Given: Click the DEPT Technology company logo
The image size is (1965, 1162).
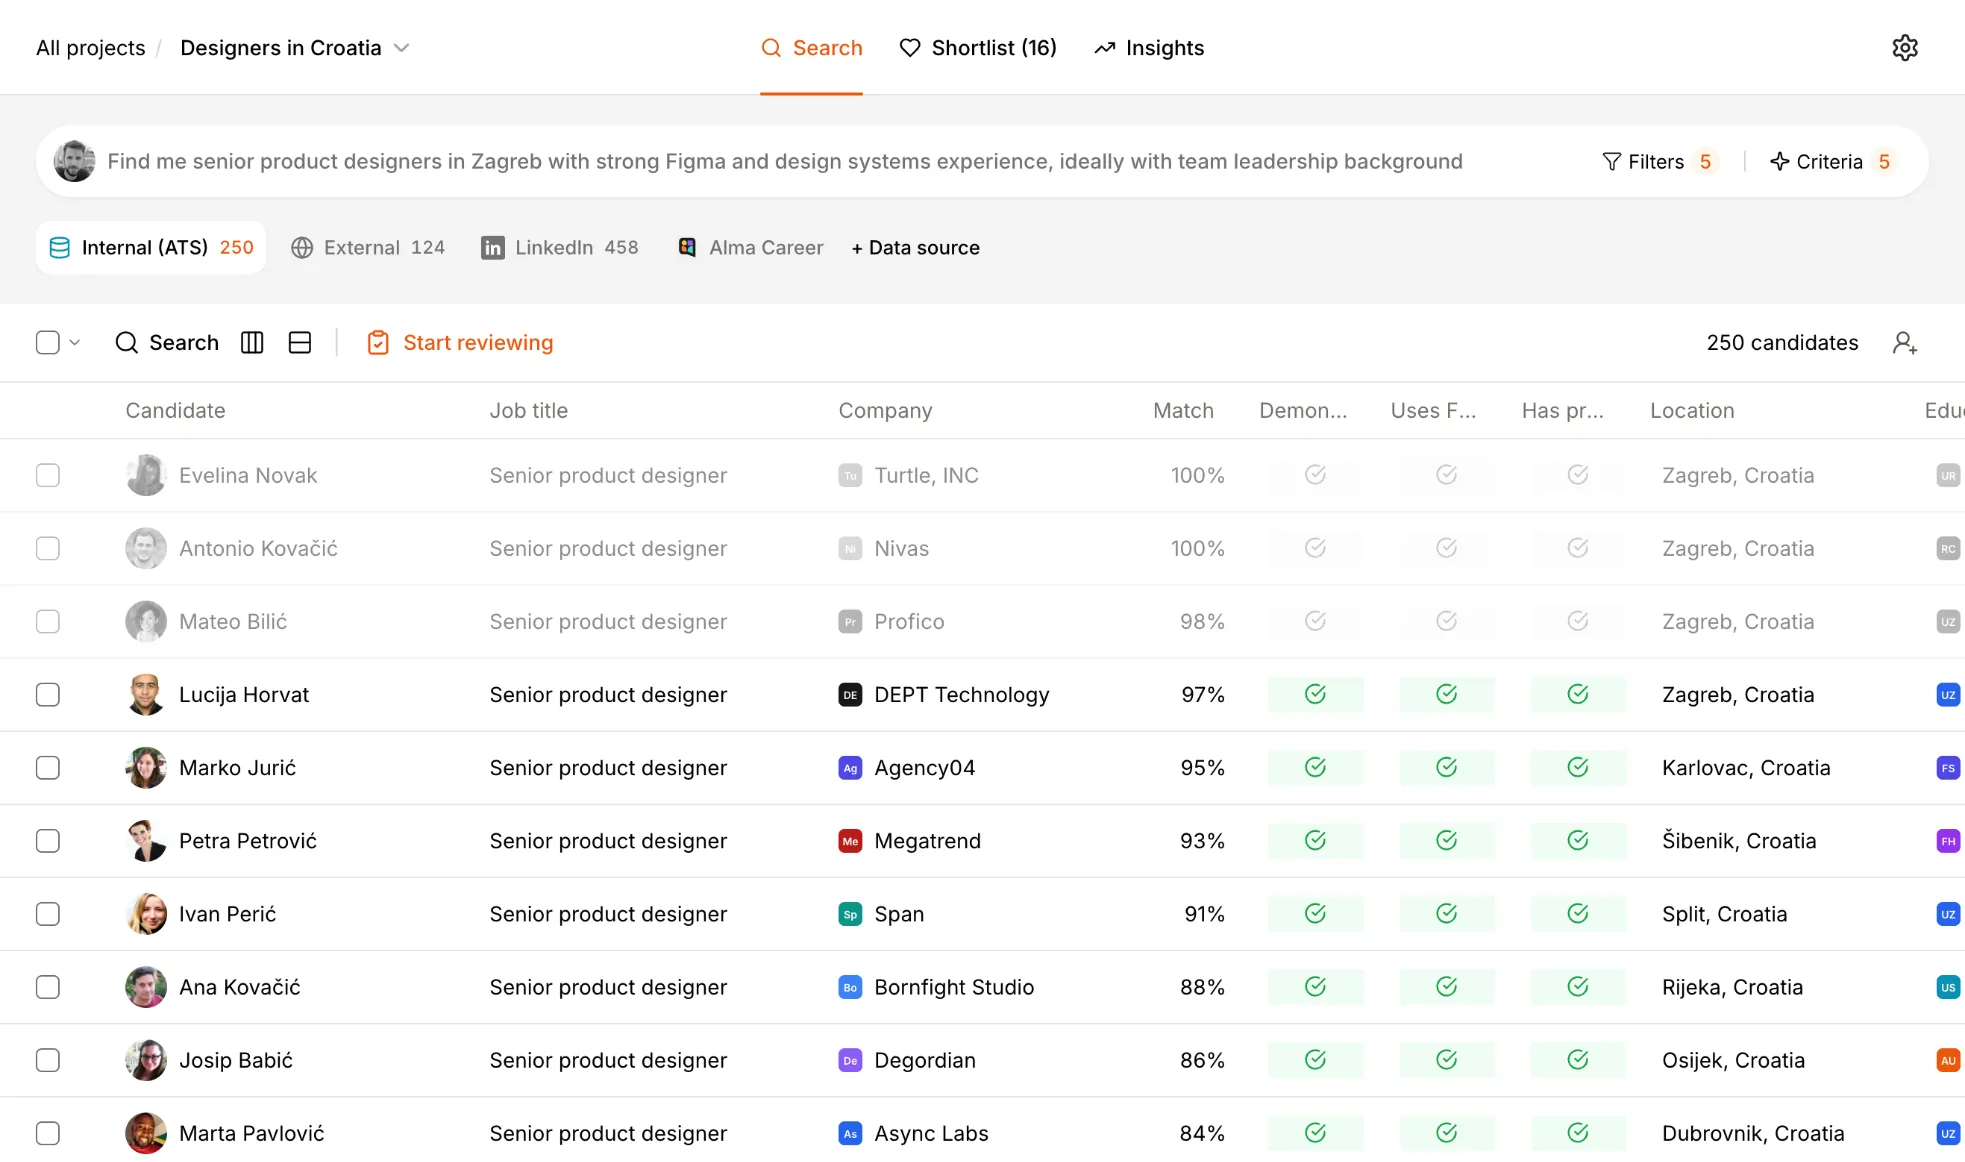Looking at the screenshot, I should (x=850, y=695).
